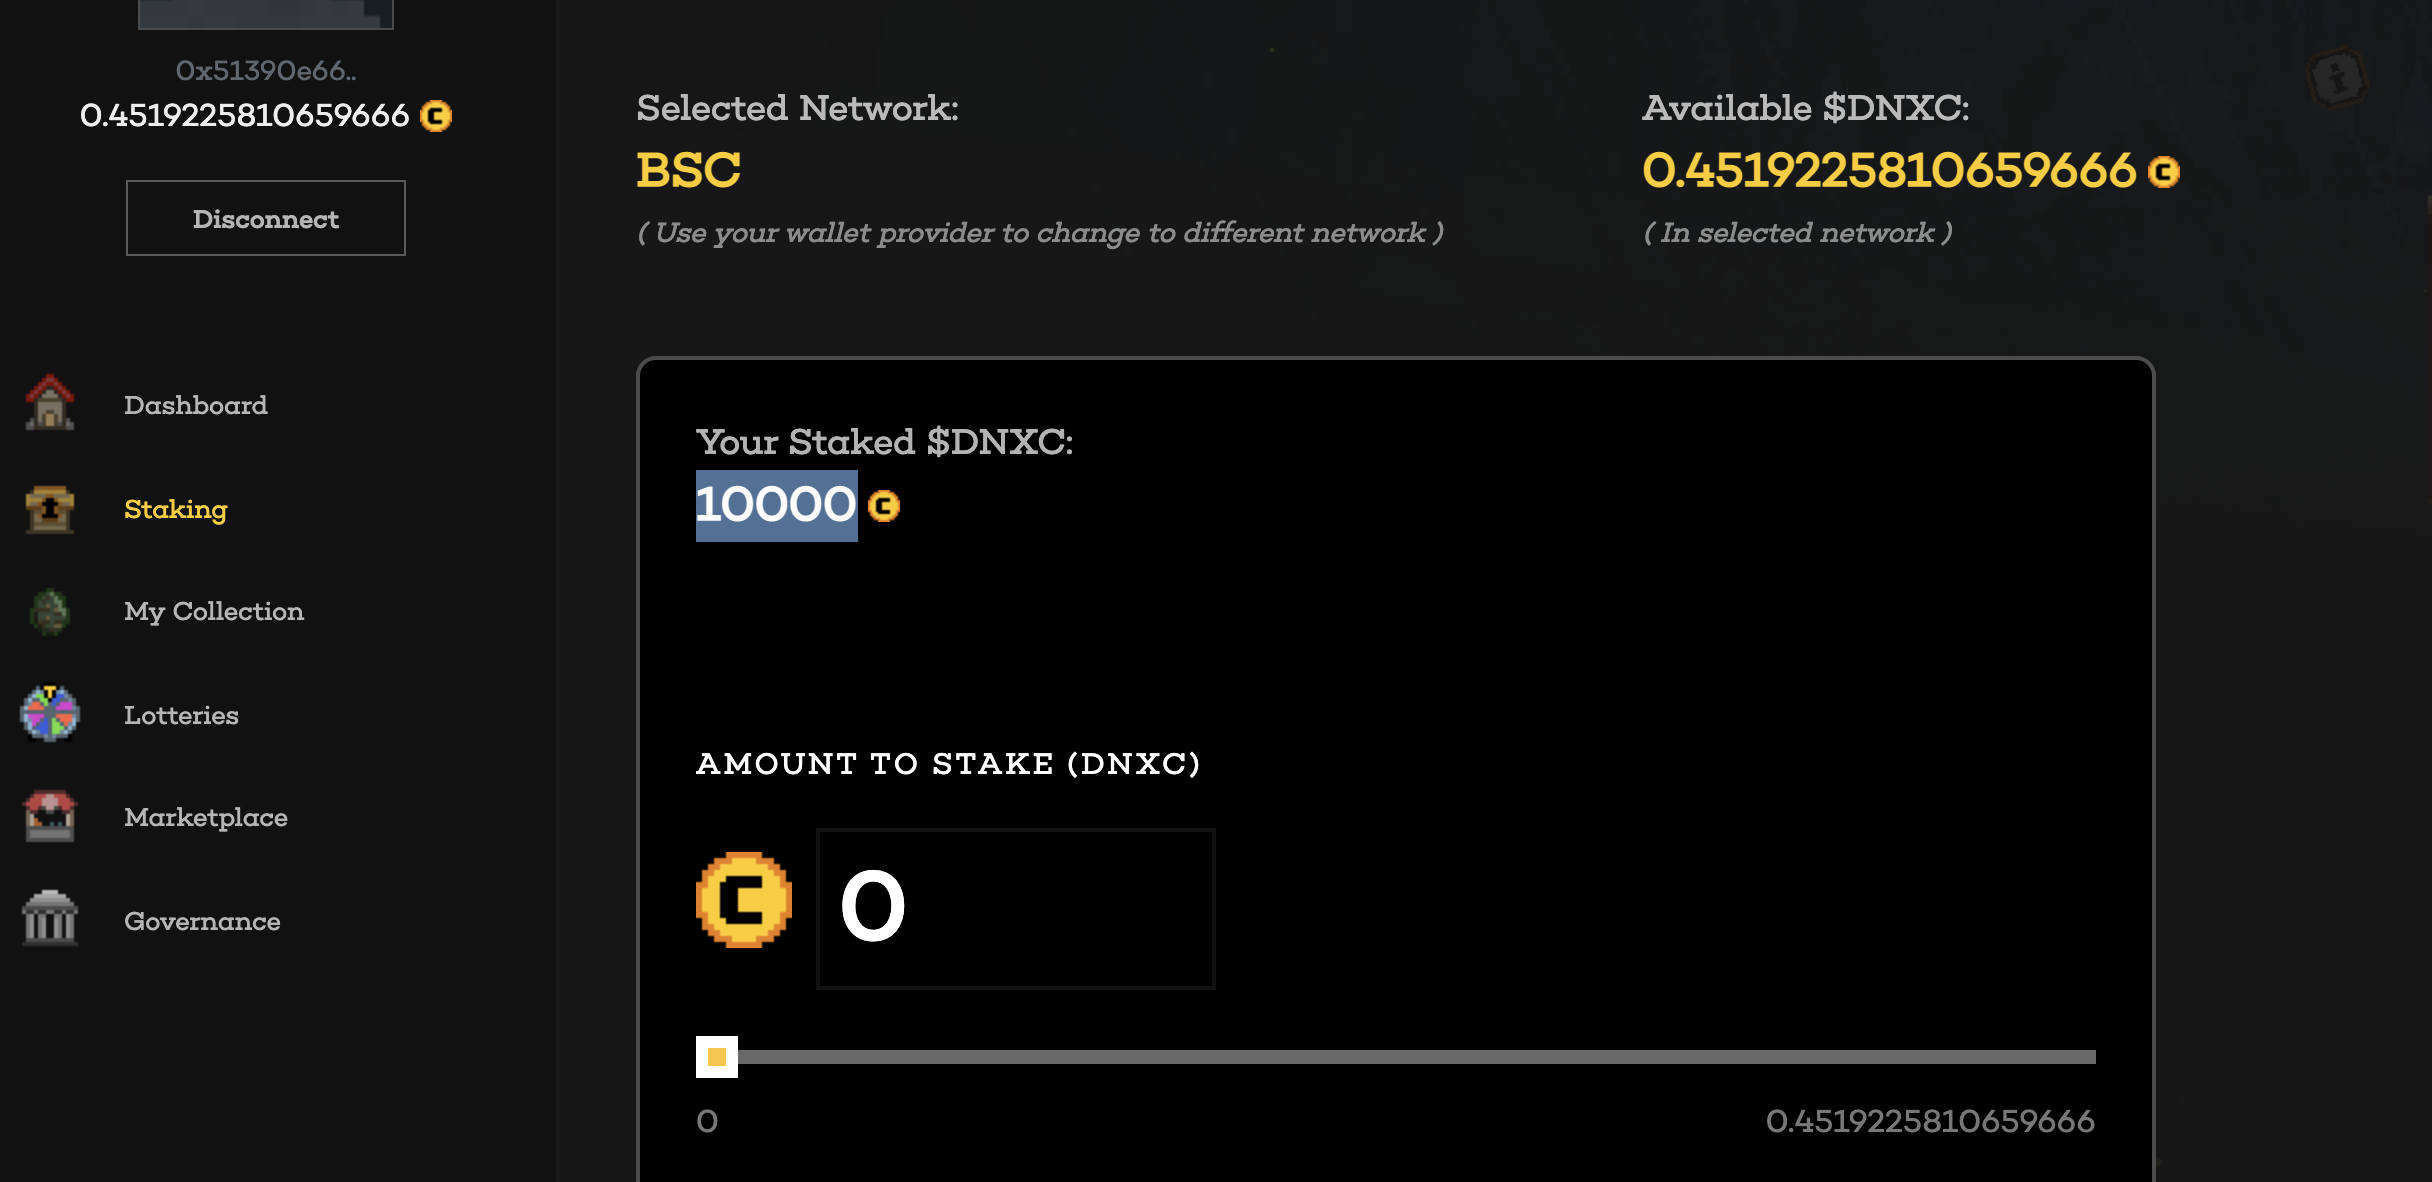The height and width of the screenshot is (1182, 2432).
Task: Click the Governance building icon
Action: [50, 919]
